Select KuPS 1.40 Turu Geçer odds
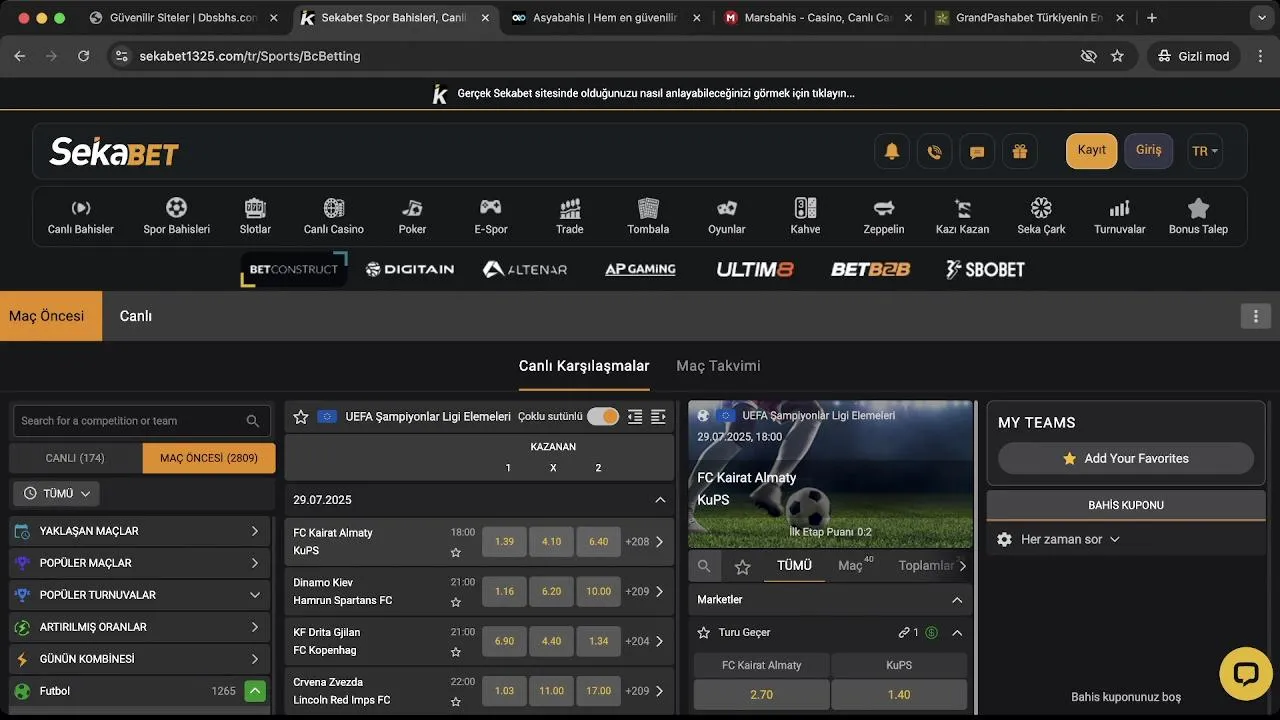The image size is (1280, 720). point(899,694)
